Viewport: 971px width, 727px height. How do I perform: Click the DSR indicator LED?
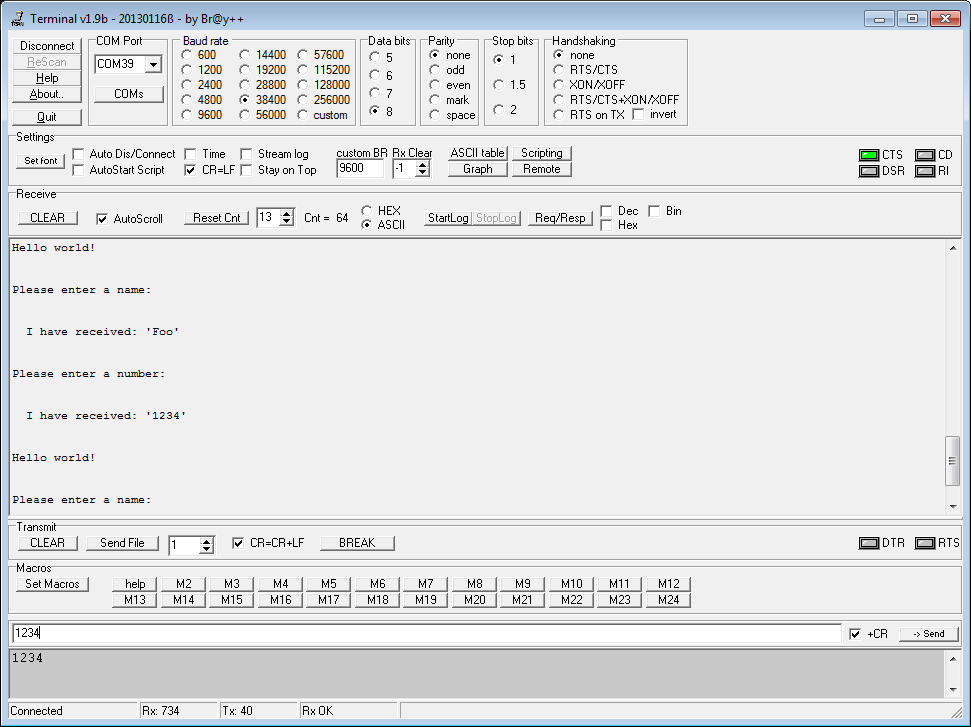[869, 171]
